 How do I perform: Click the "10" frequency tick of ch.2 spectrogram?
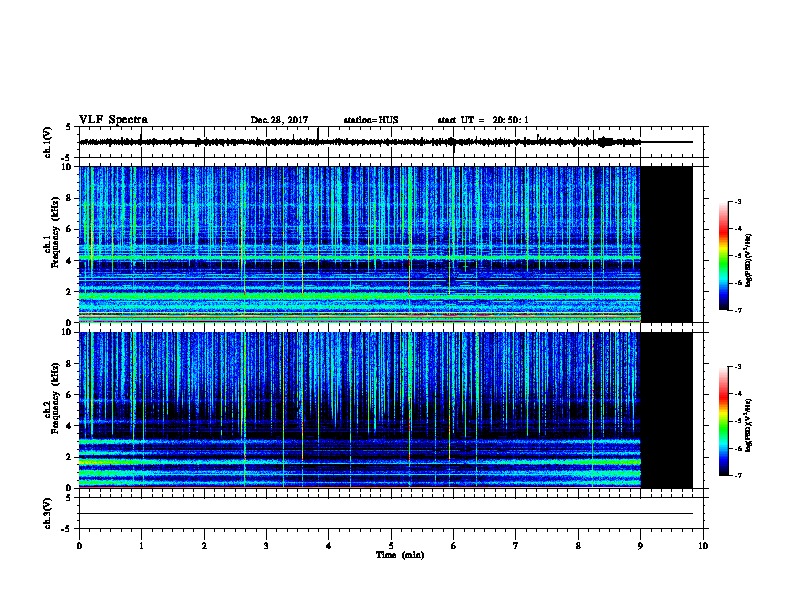[67, 333]
